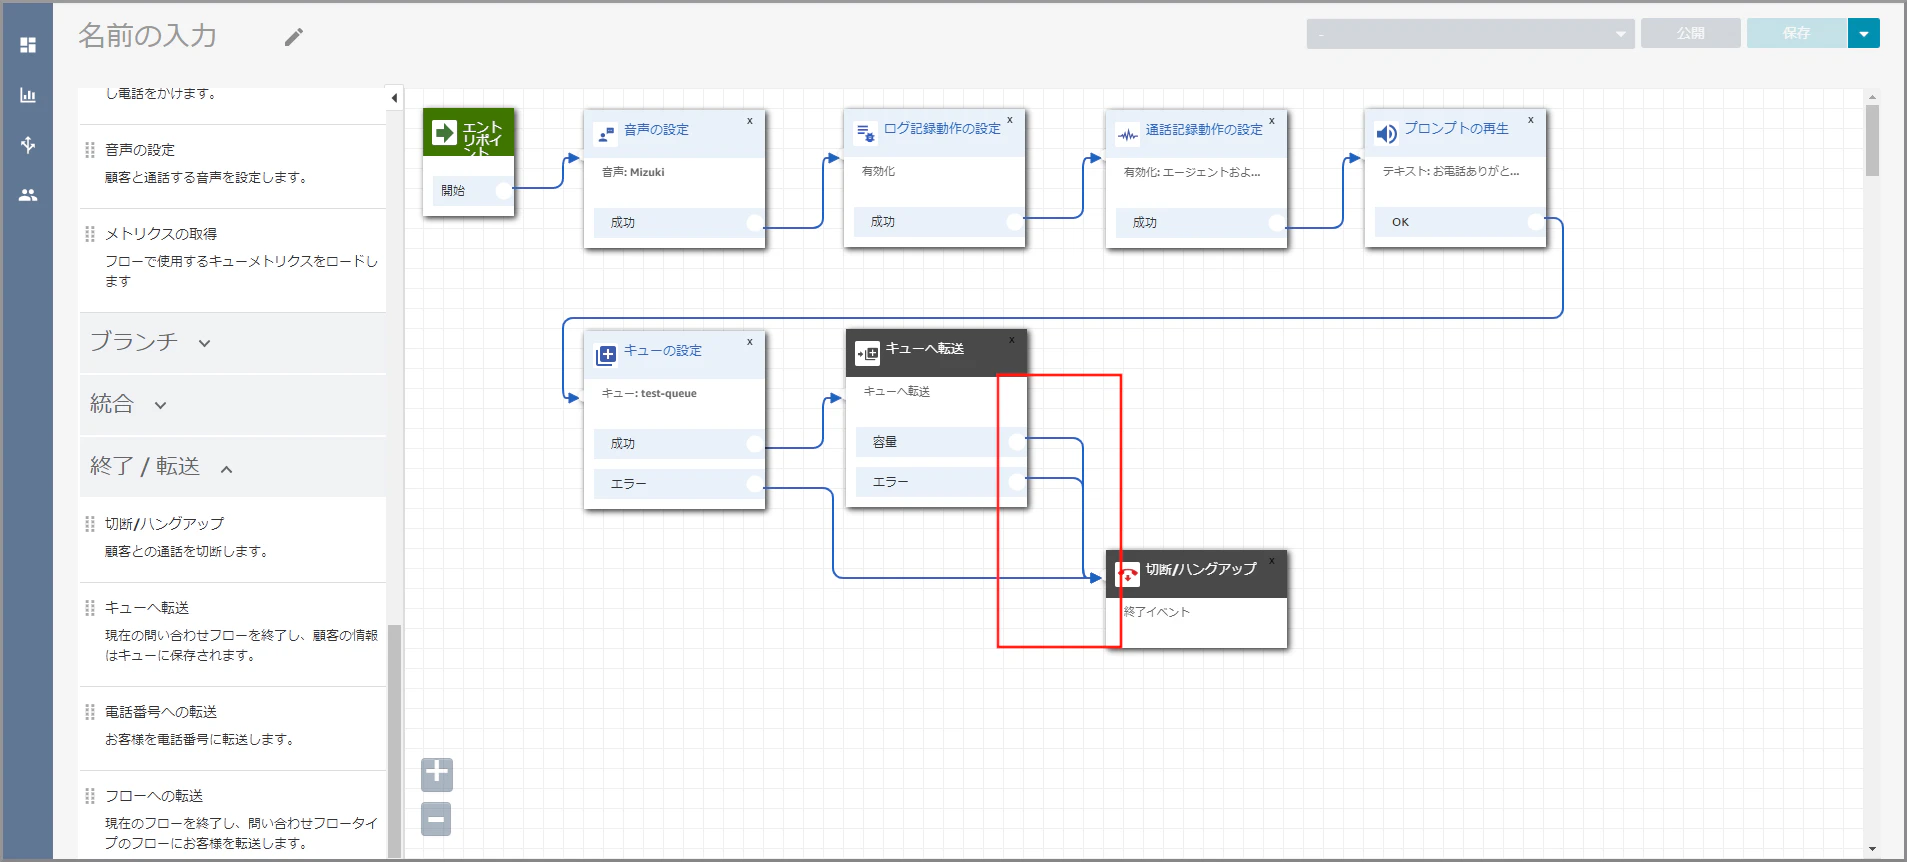
Task: Open the dashboard icon in left sidebar
Action: (28, 45)
